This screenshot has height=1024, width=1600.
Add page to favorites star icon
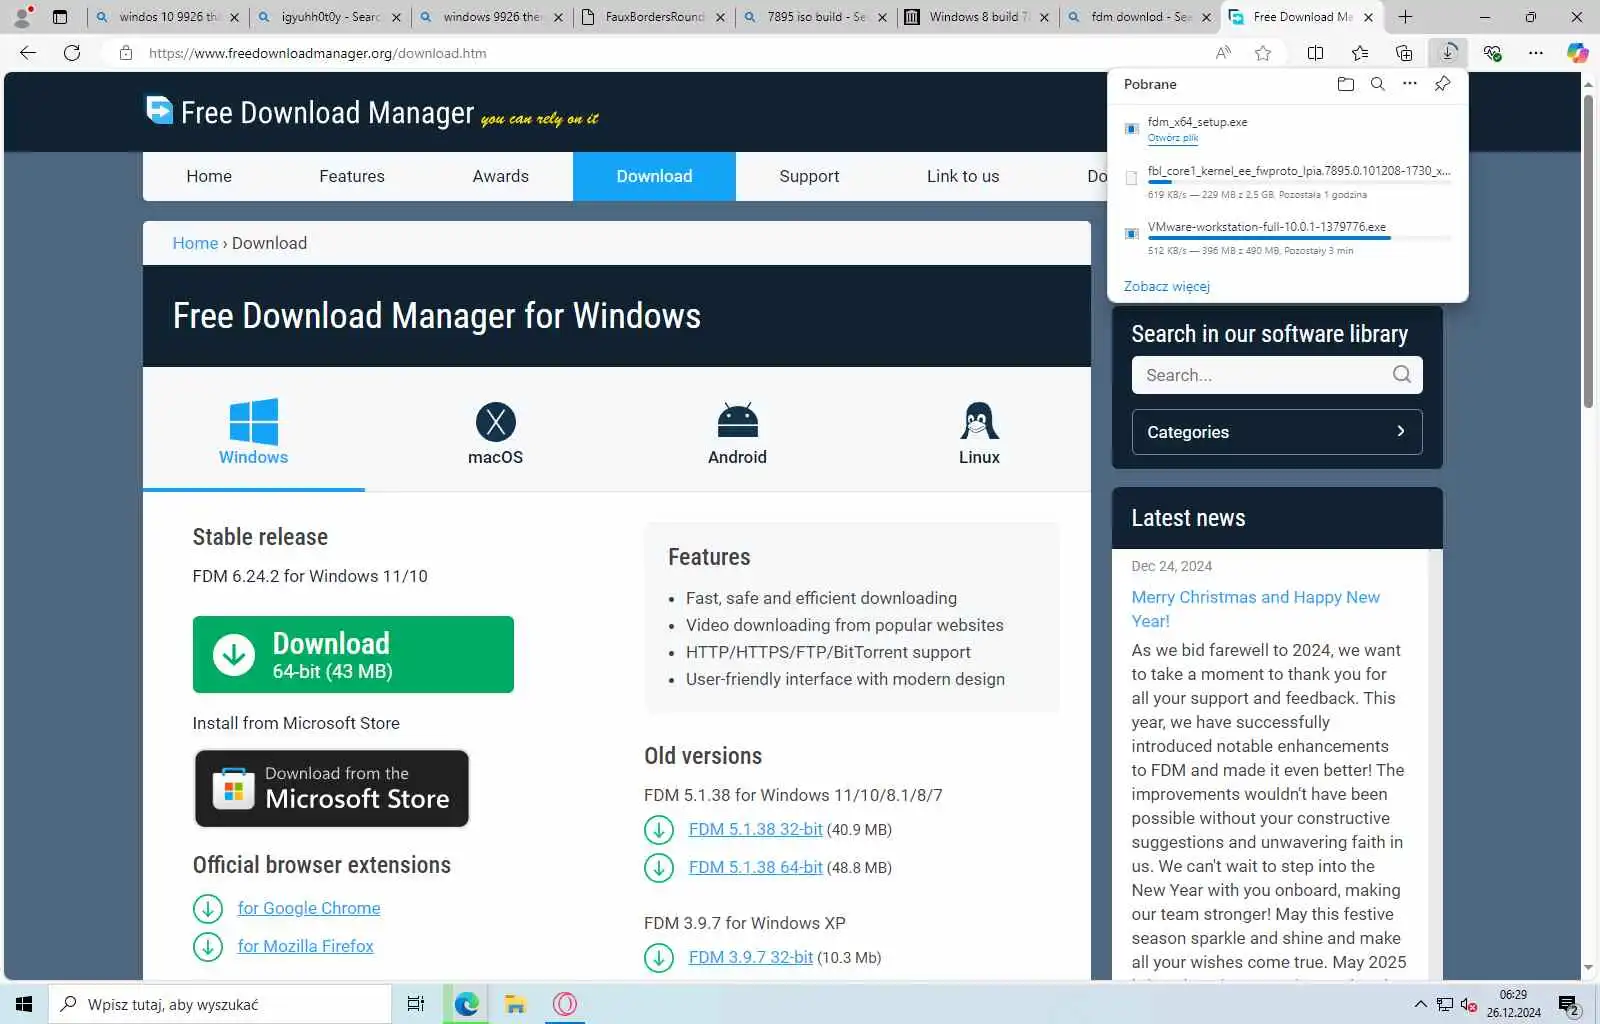pyautogui.click(x=1263, y=53)
